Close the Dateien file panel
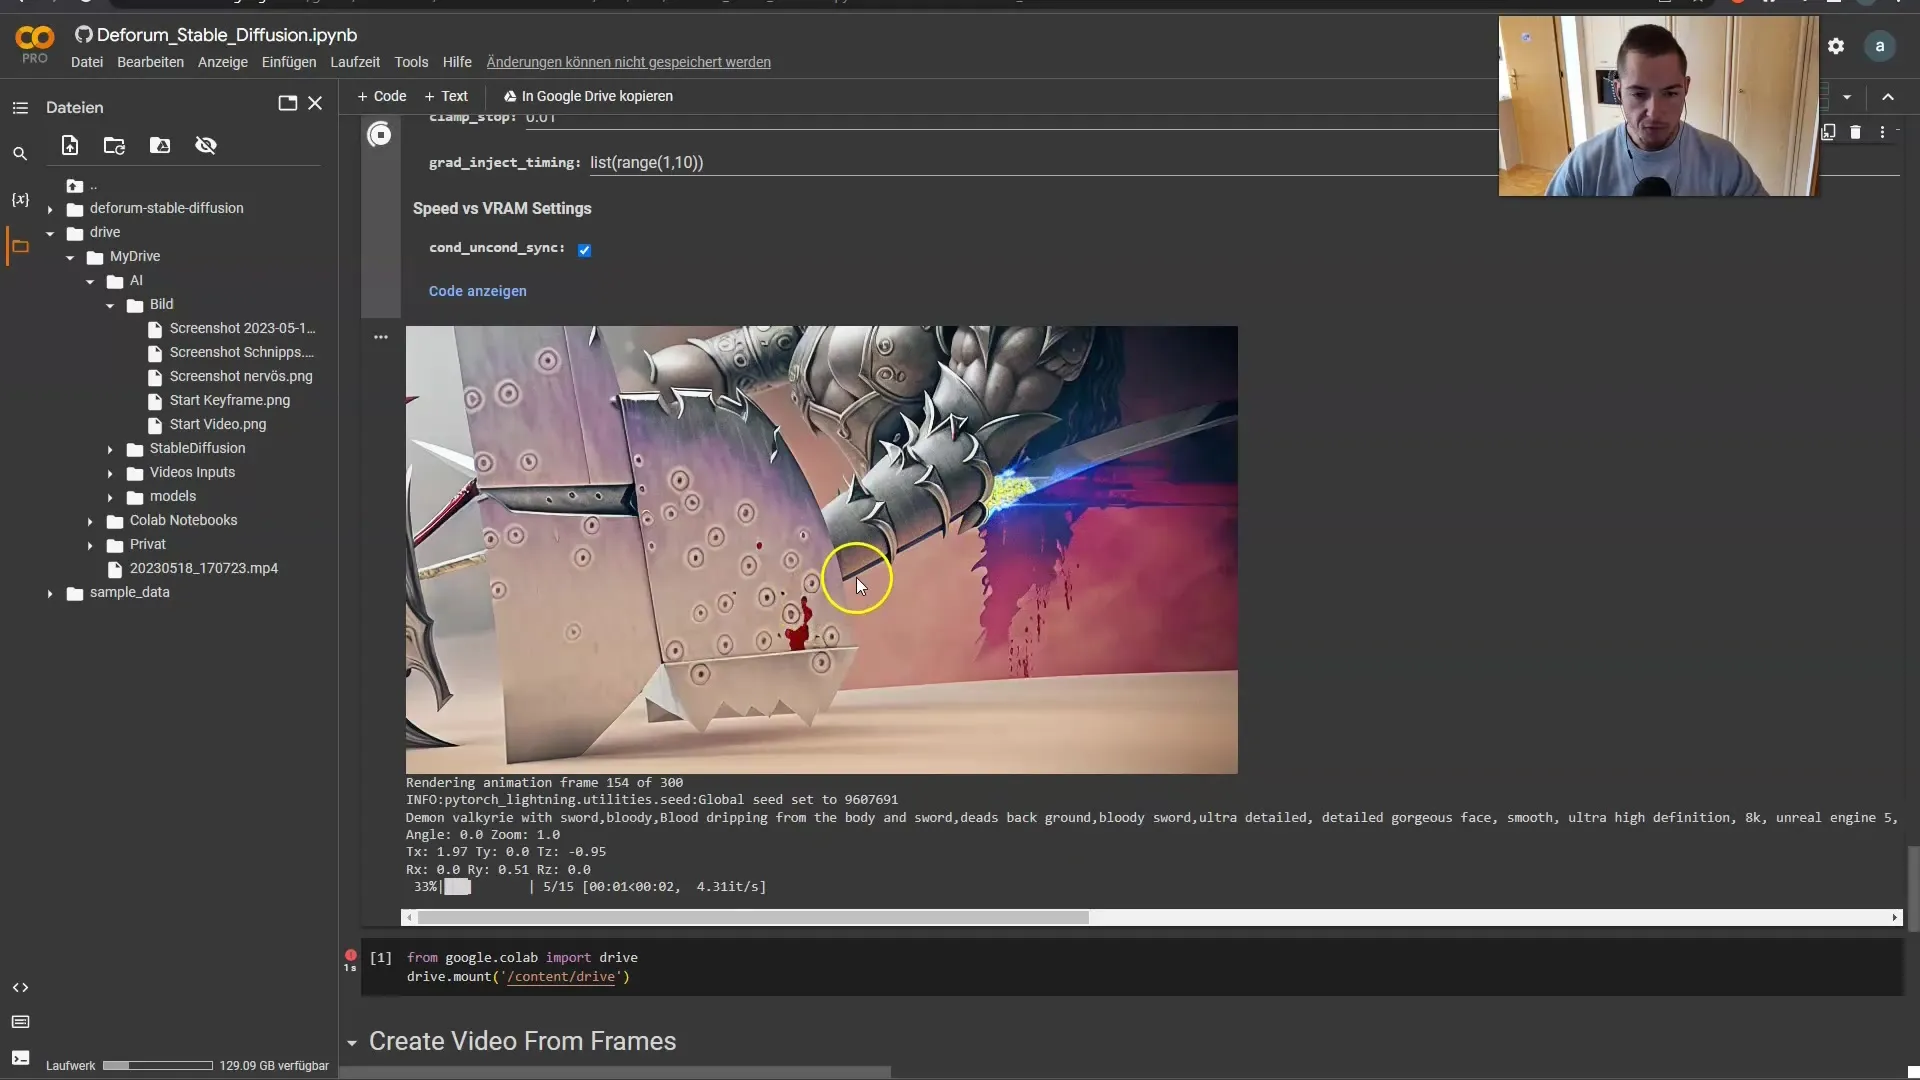 (315, 103)
